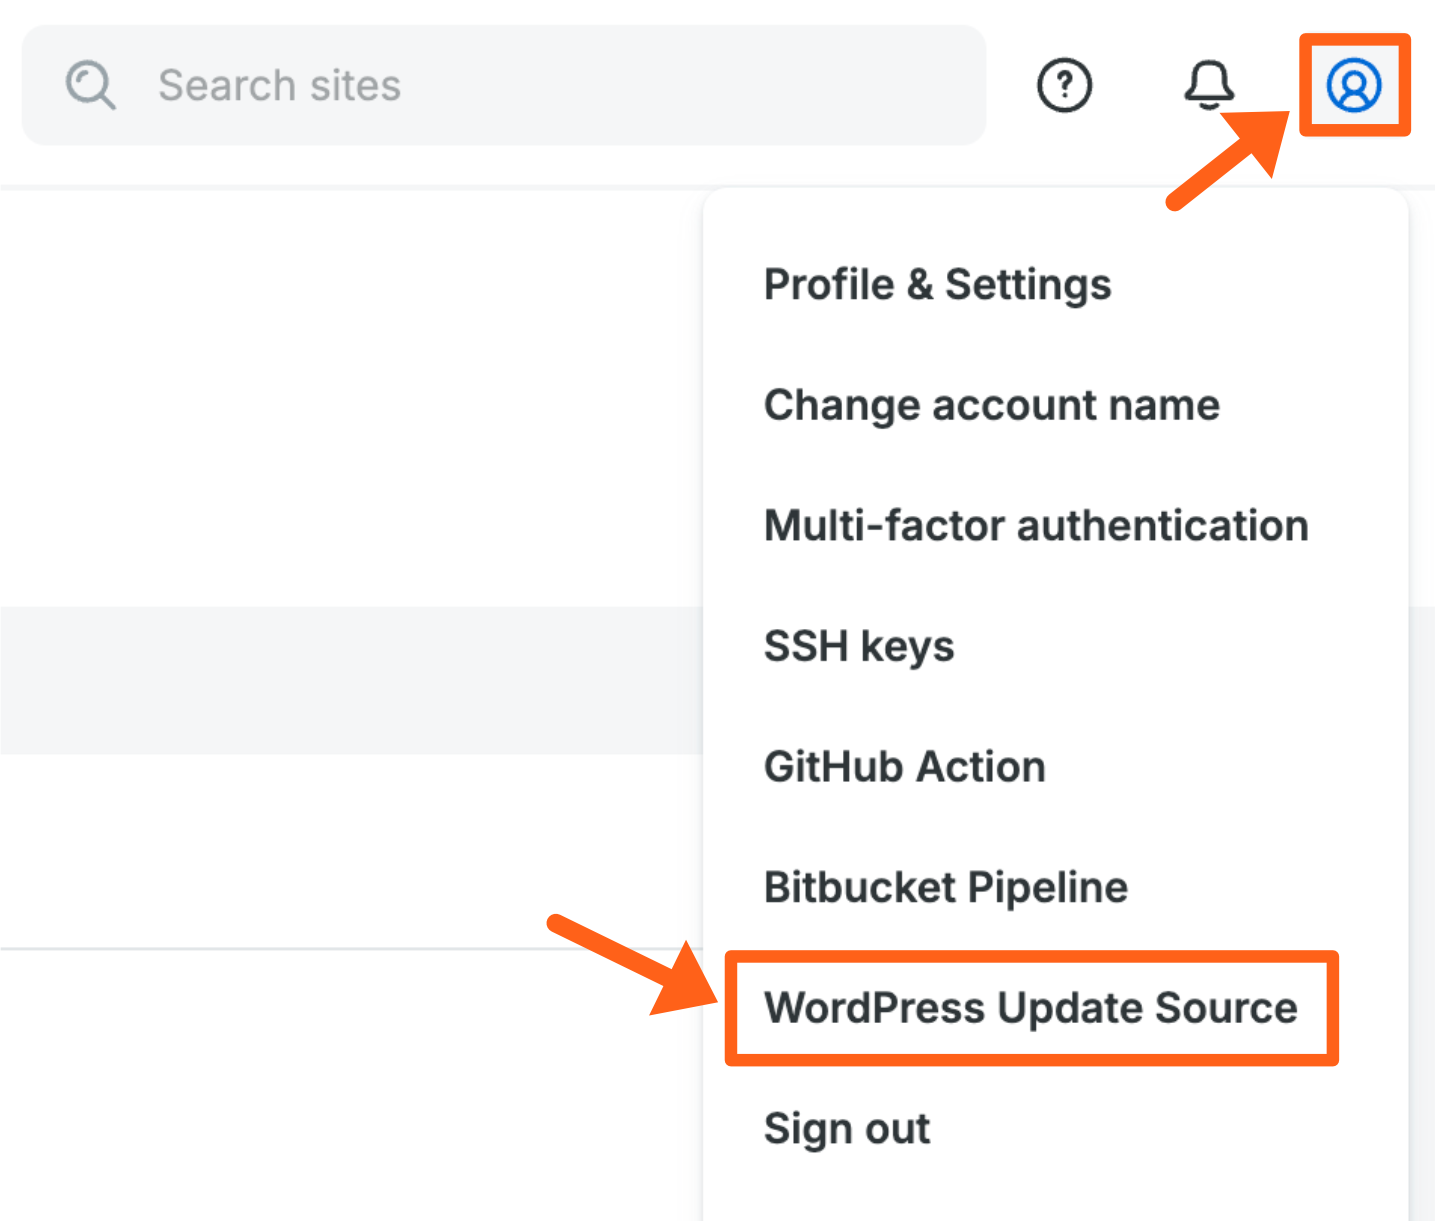Screen dimensions: 1435x1221
Task: Click the notifications bell icon
Action: point(1209,85)
